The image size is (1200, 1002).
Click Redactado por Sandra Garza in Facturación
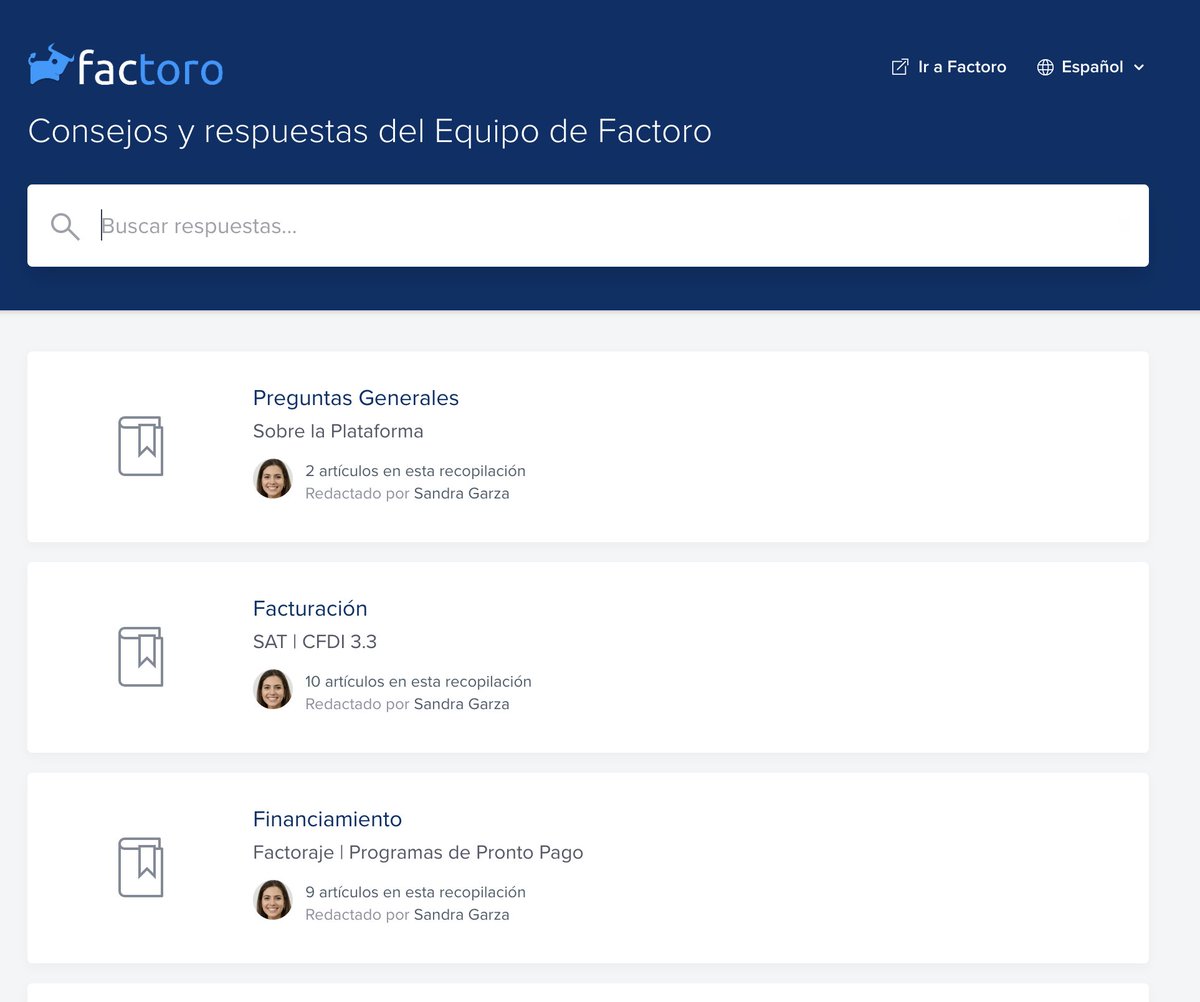[x=407, y=705]
